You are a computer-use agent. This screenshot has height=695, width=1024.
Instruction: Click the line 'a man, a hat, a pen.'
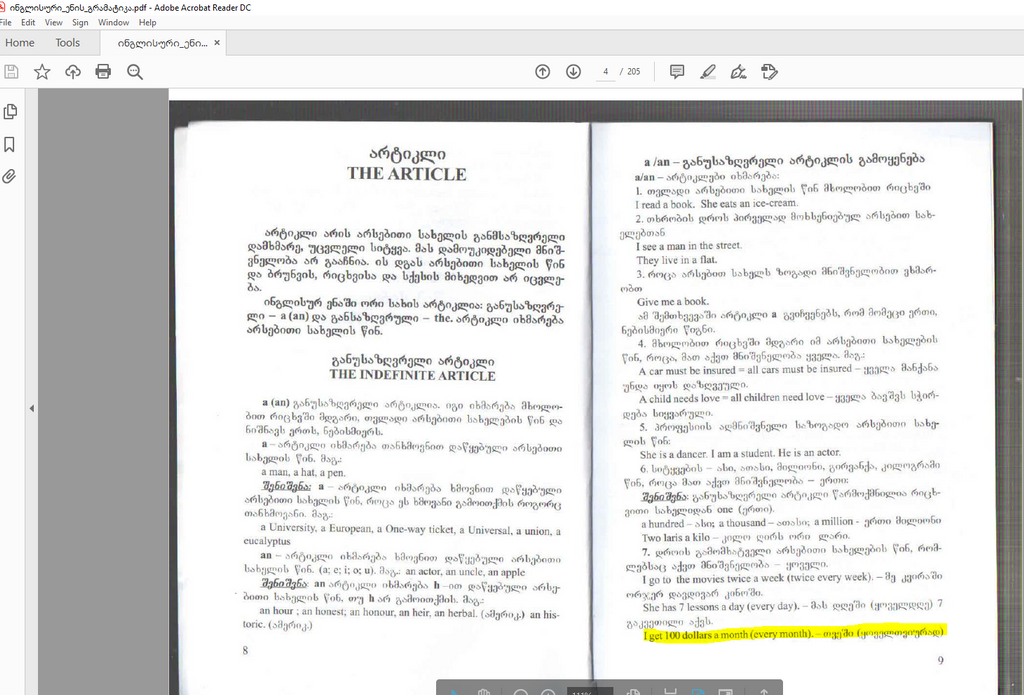(x=304, y=472)
